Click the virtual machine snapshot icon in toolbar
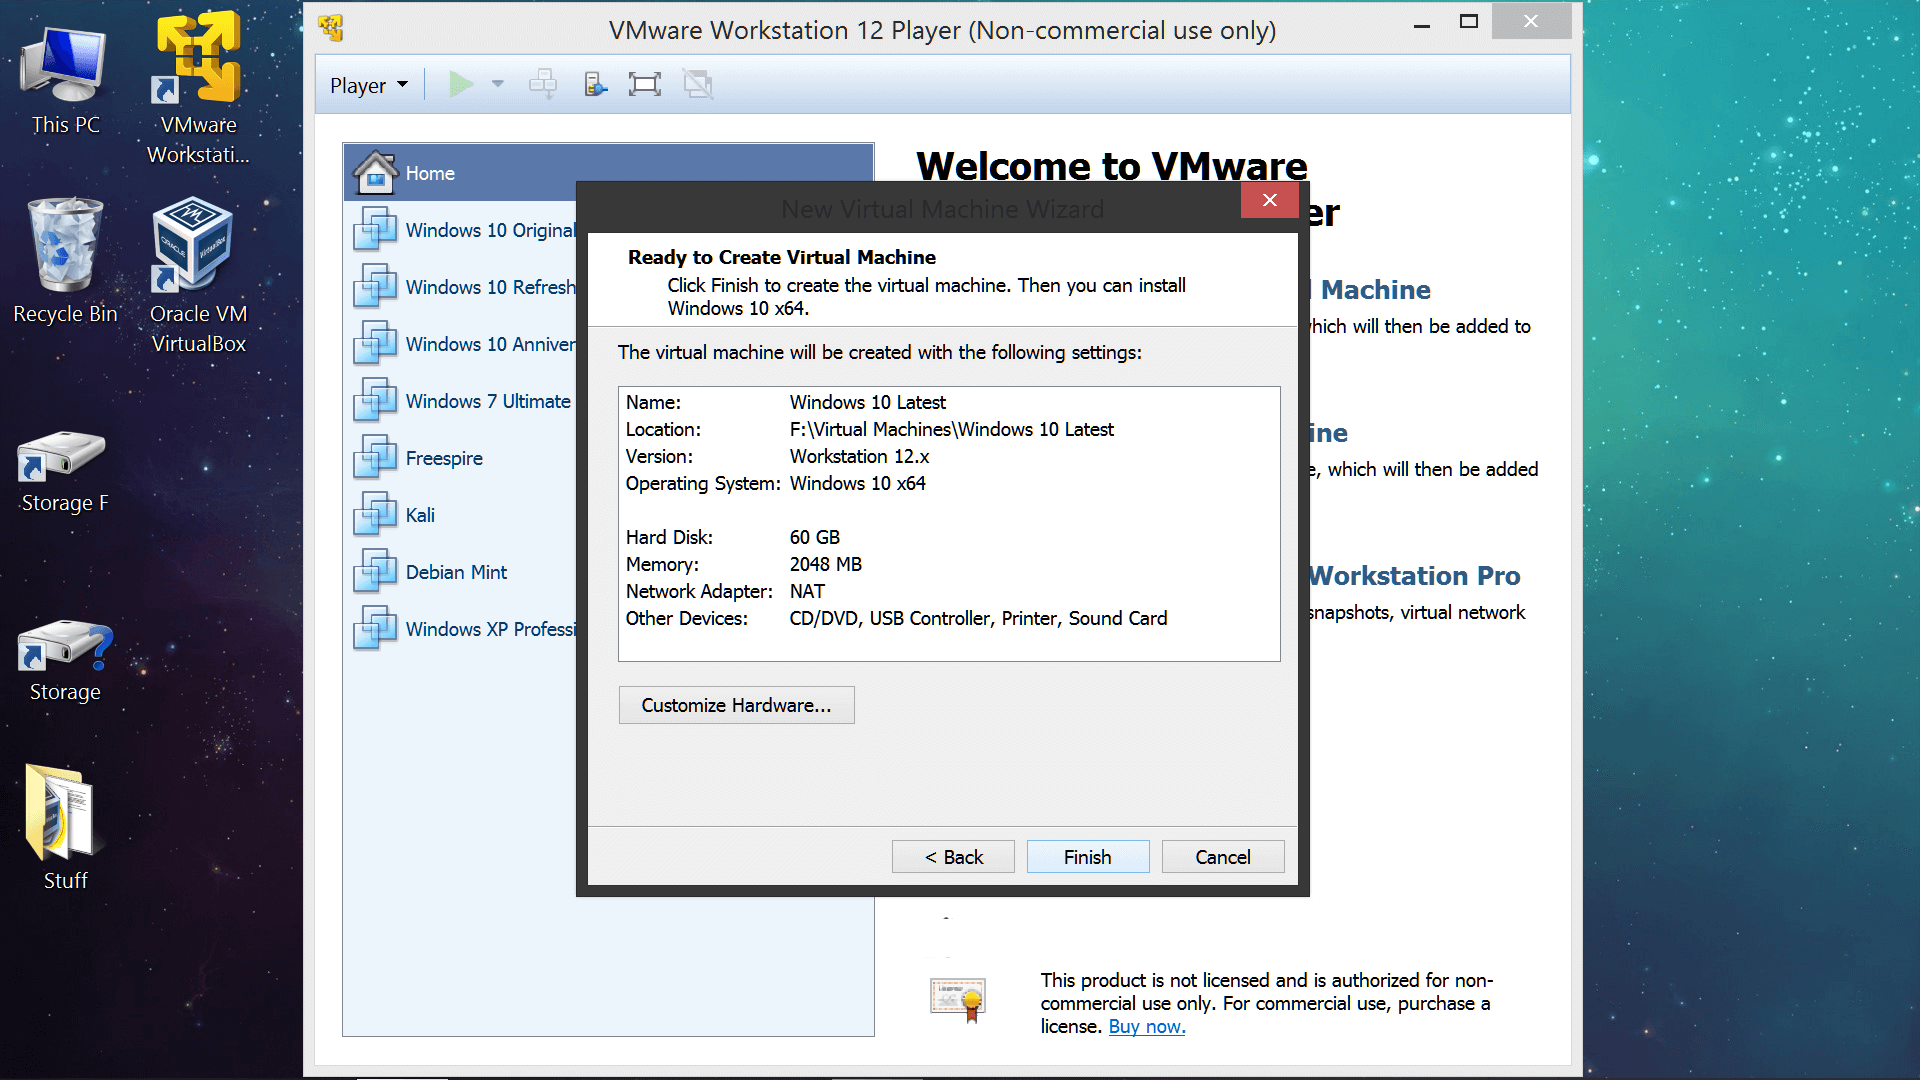The image size is (1920, 1080). click(x=542, y=84)
